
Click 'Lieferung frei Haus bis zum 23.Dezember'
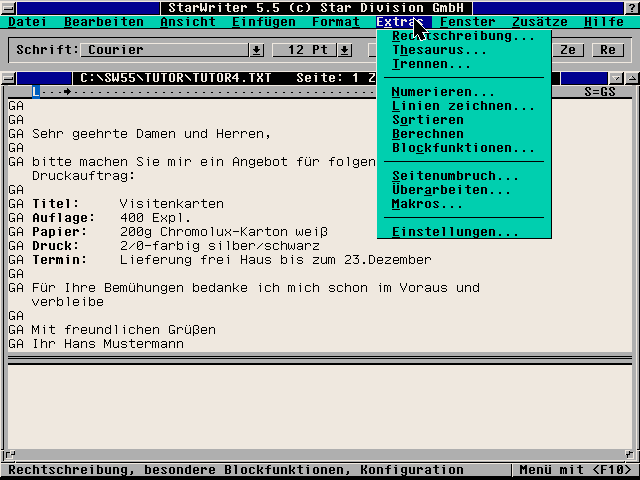click(x=276, y=260)
